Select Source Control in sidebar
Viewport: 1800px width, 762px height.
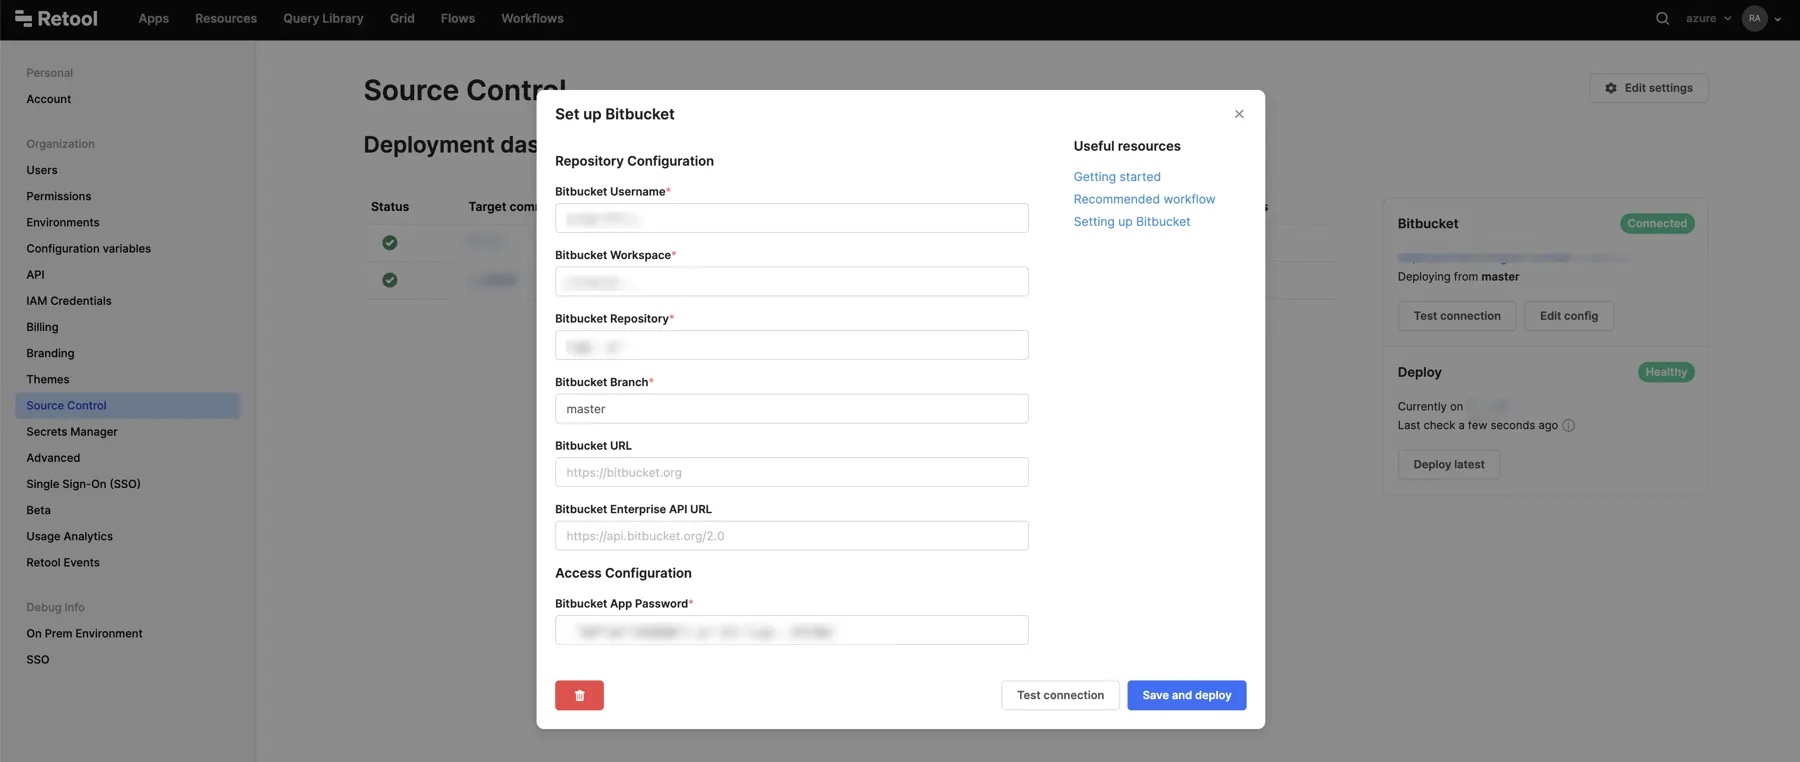[127, 405]
